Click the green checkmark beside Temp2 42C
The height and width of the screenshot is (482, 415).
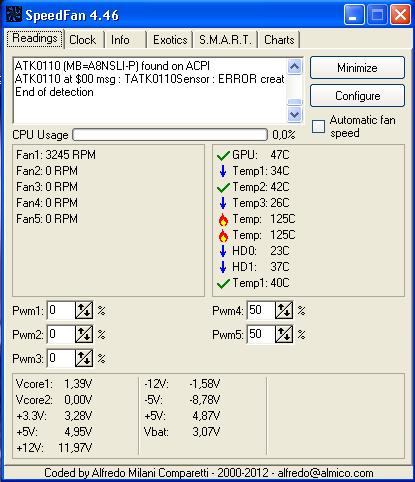(223, 187)
